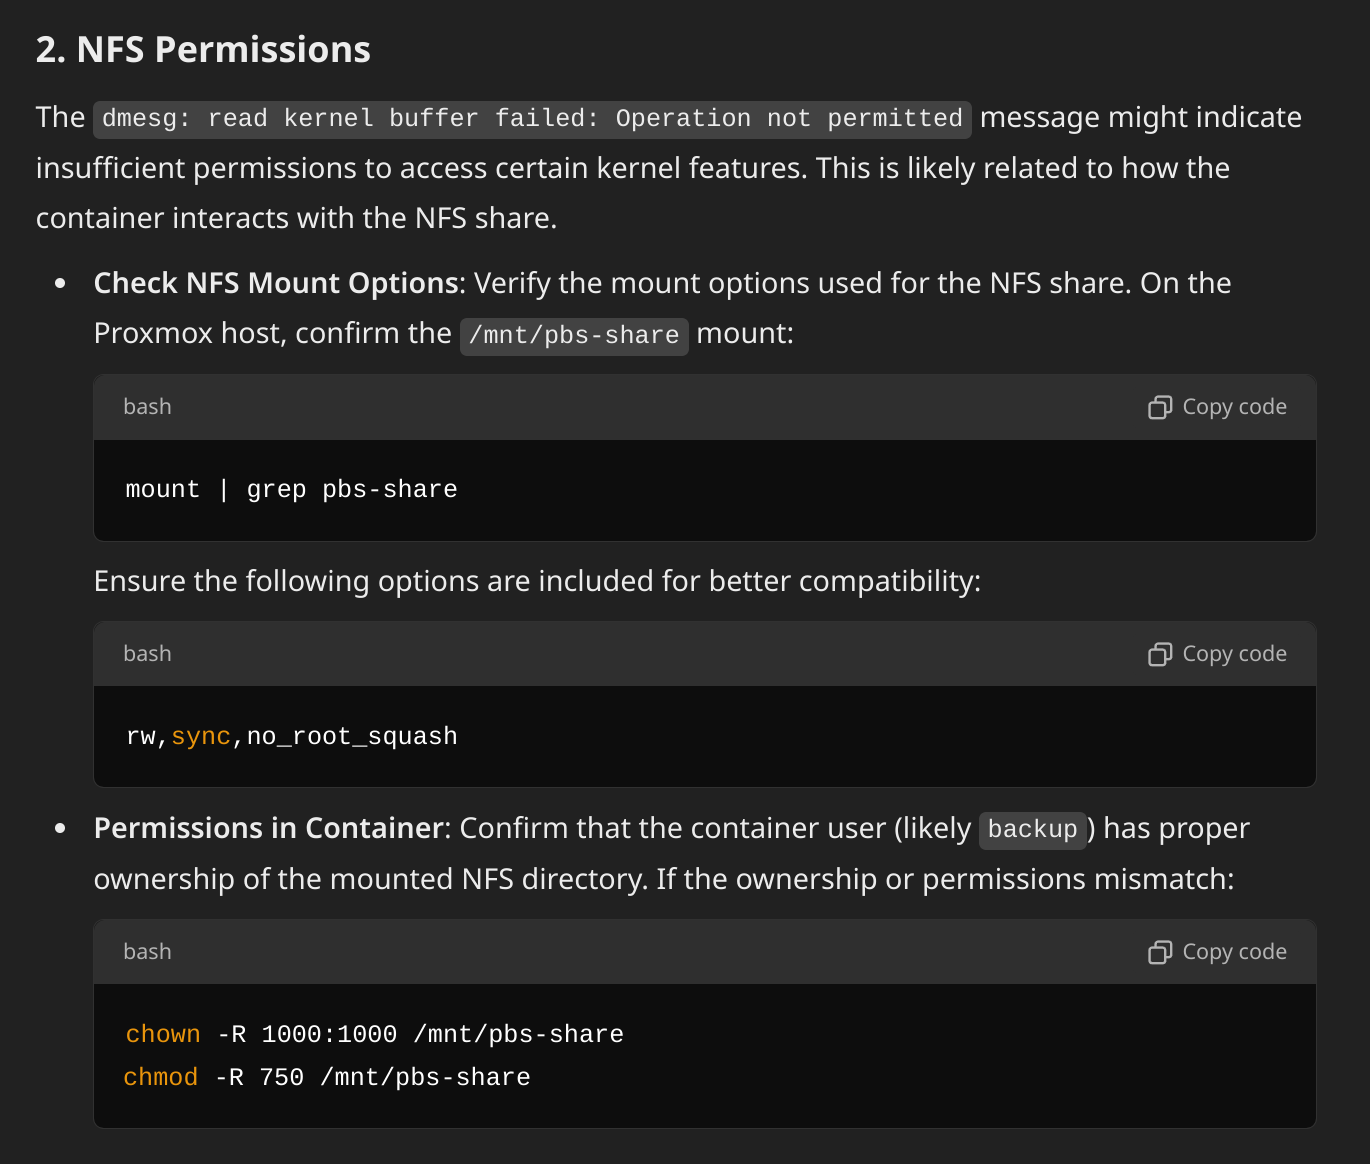Click the bash label of the mount code block
1370x1164 pixels.
click(x=147, y=407)
